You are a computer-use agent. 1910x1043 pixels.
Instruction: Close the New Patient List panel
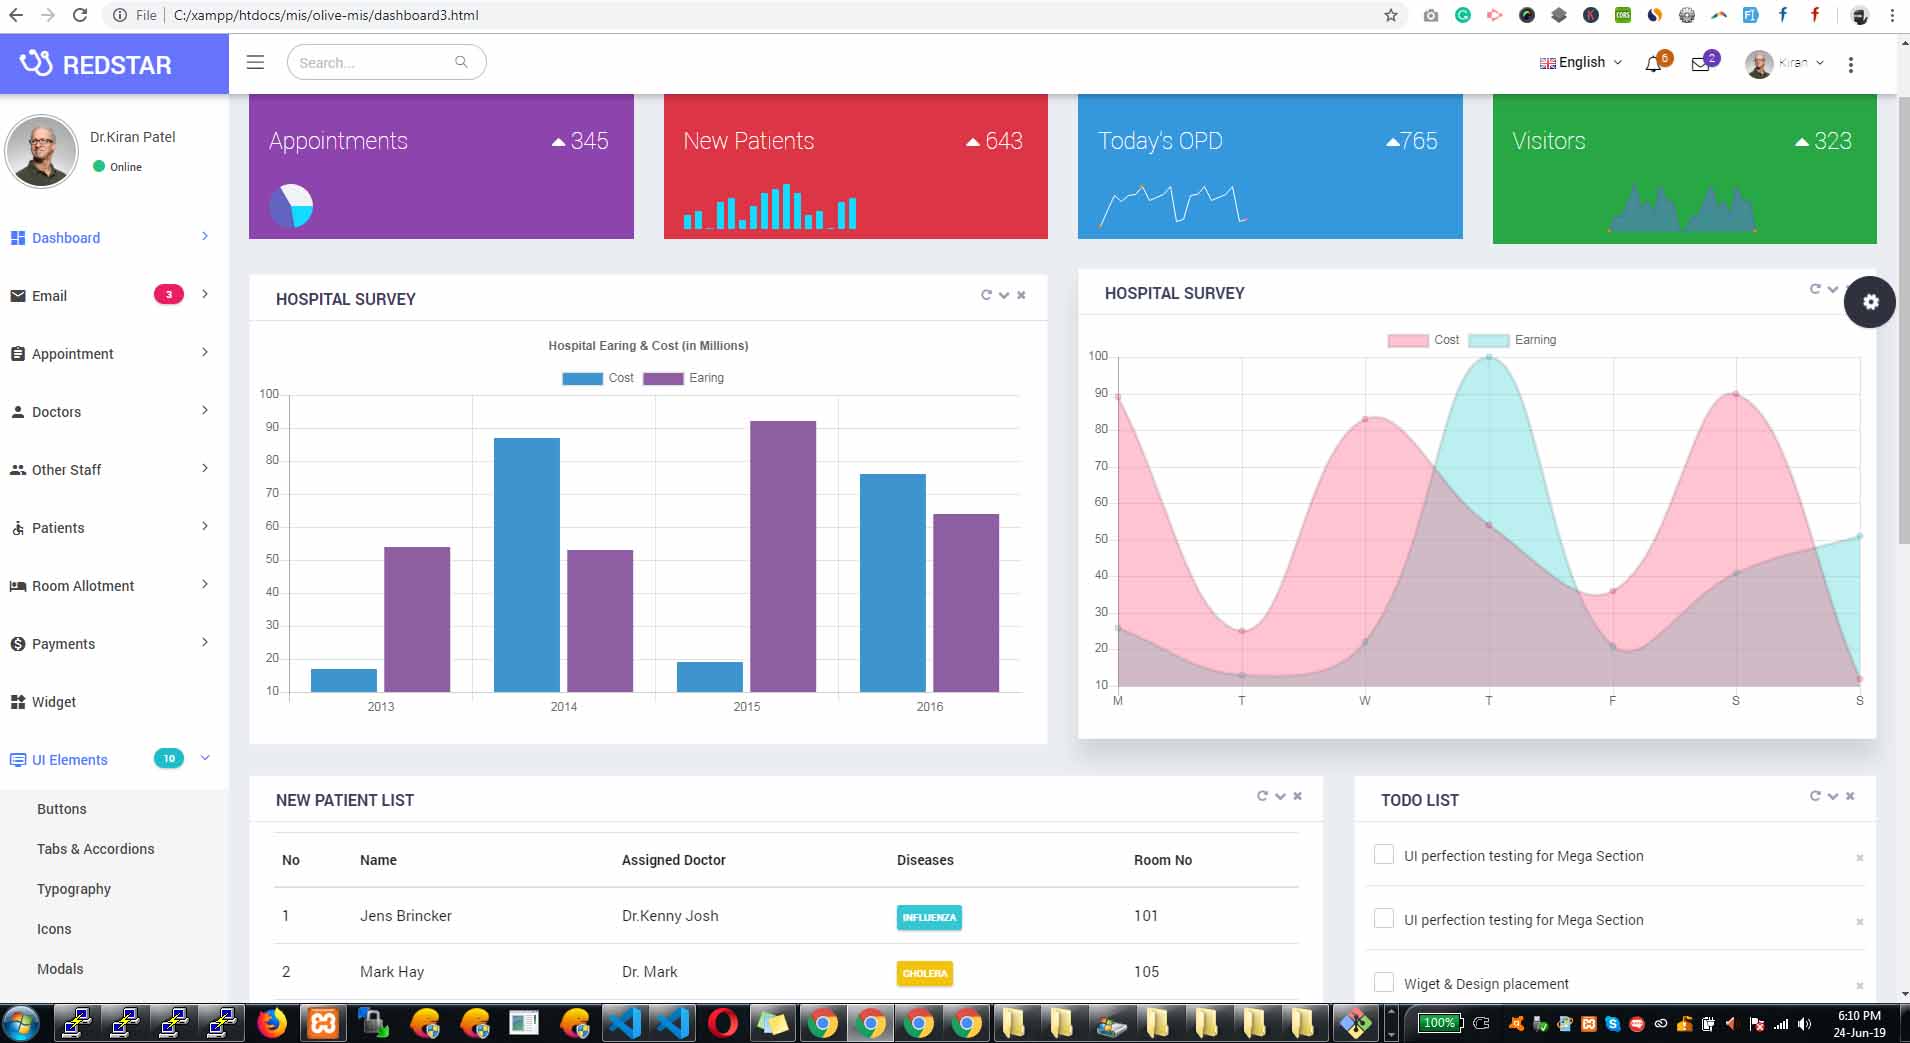pyautogui.click(x=1297, y=796)
